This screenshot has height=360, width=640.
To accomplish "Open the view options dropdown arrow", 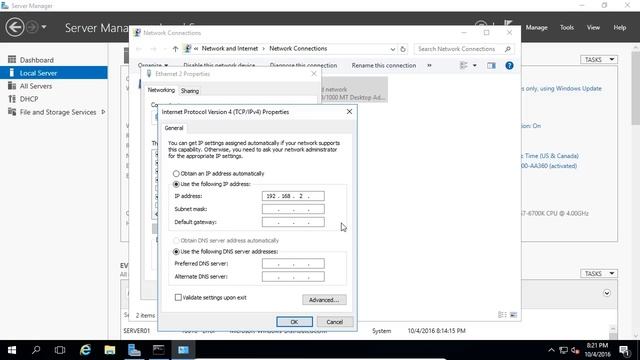I will click(x=475, y=65).
